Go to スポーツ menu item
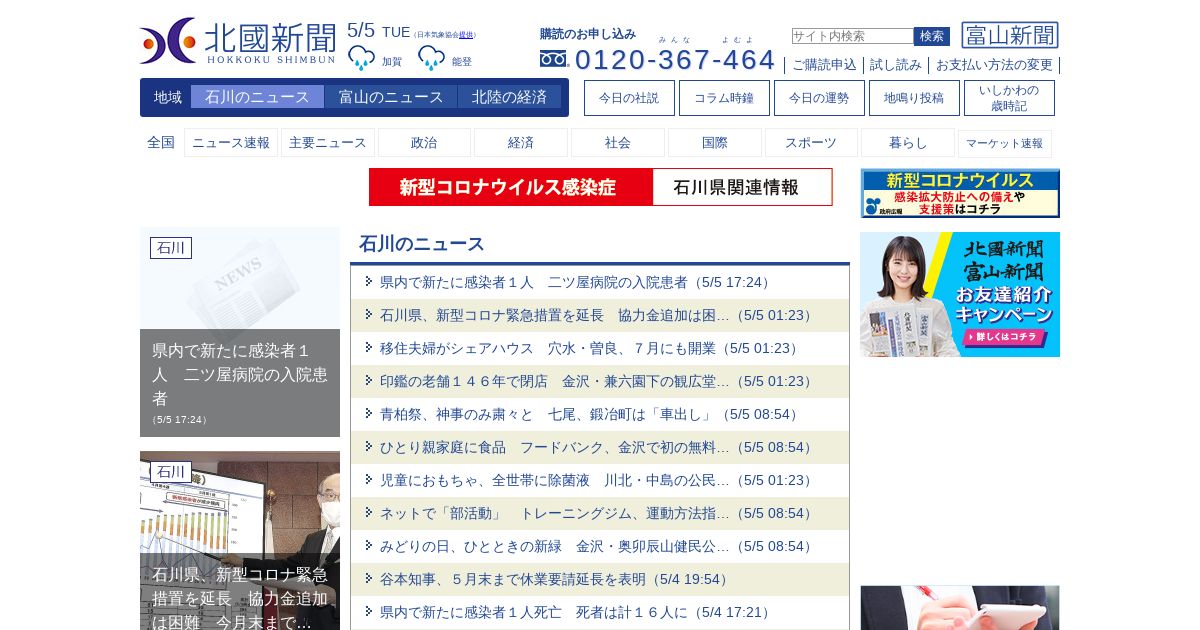1200x630 pixels. [811, 143]
